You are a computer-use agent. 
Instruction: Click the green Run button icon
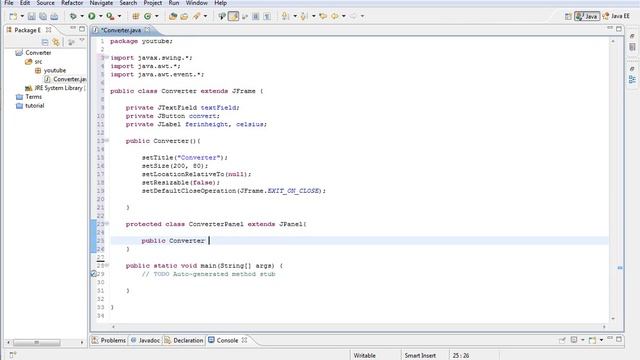coord(92,16)
